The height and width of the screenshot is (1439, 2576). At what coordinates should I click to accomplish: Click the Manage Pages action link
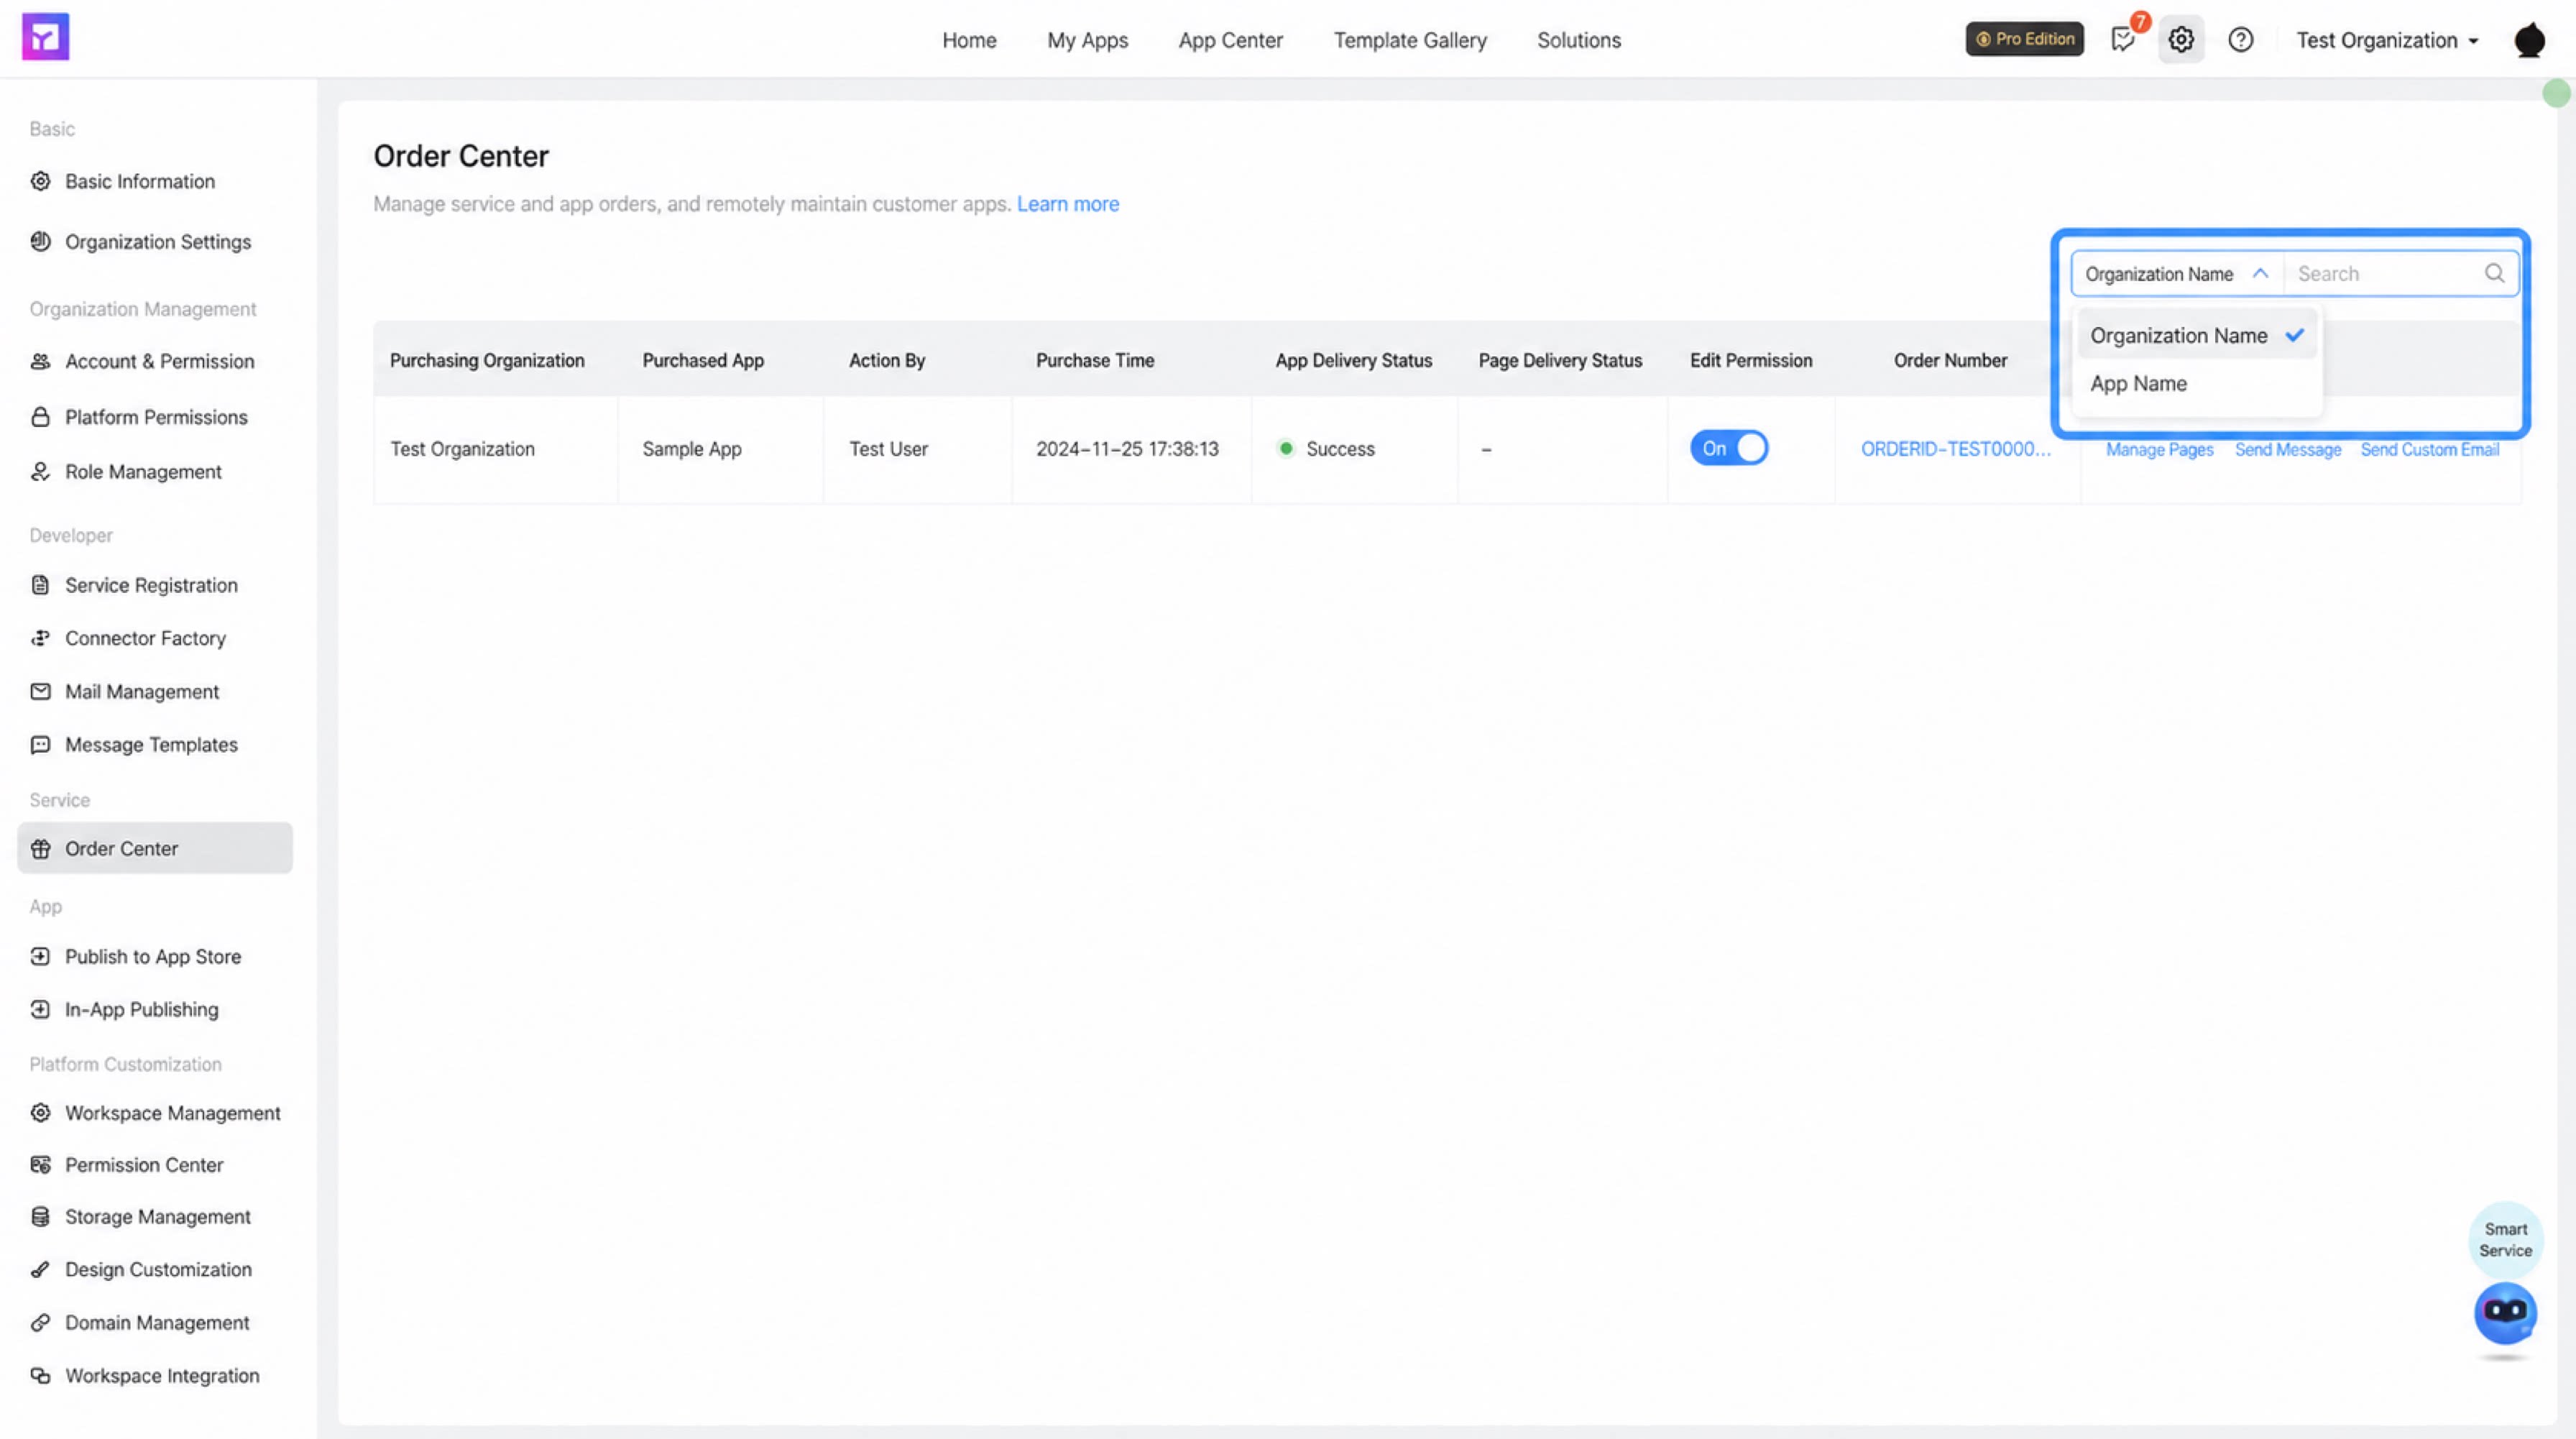tap(2159, 450)
